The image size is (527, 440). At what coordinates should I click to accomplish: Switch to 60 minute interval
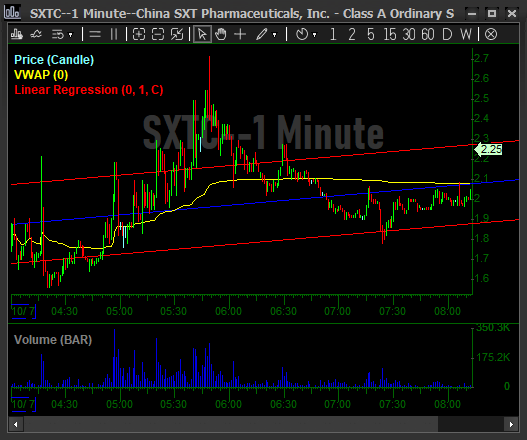[428, 34]
